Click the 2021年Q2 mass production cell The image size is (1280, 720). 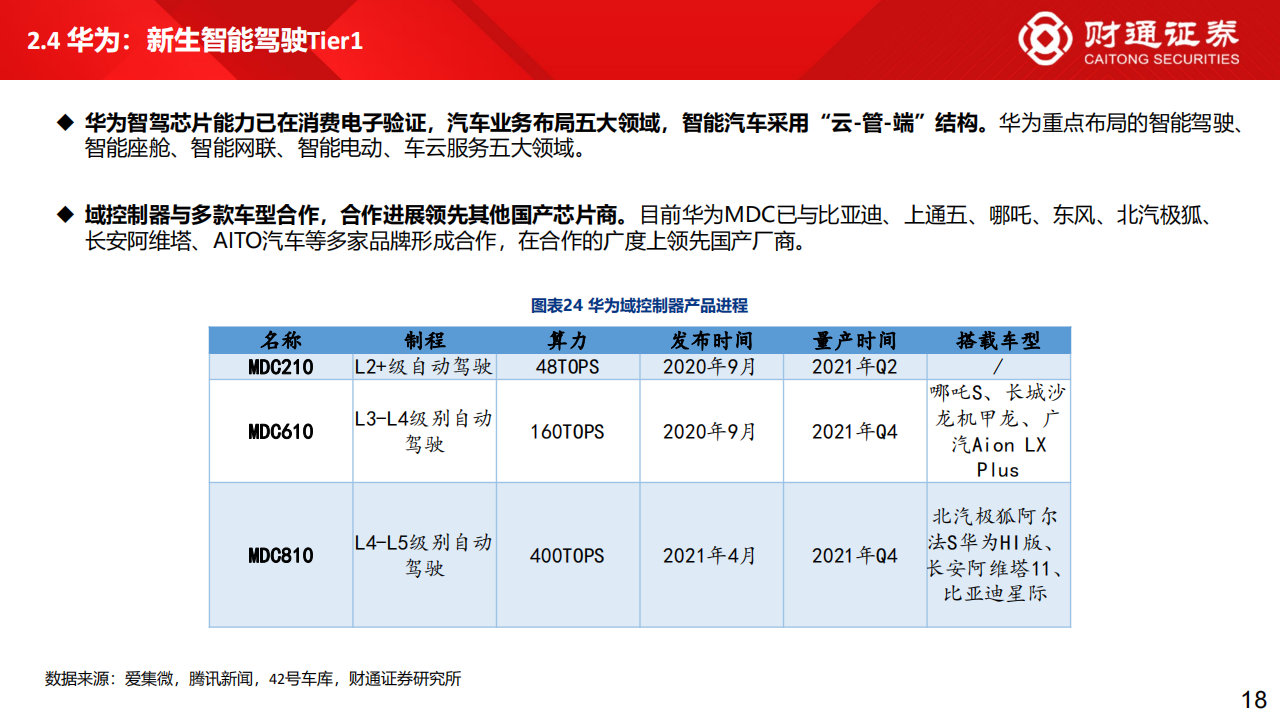click(855, 367)
